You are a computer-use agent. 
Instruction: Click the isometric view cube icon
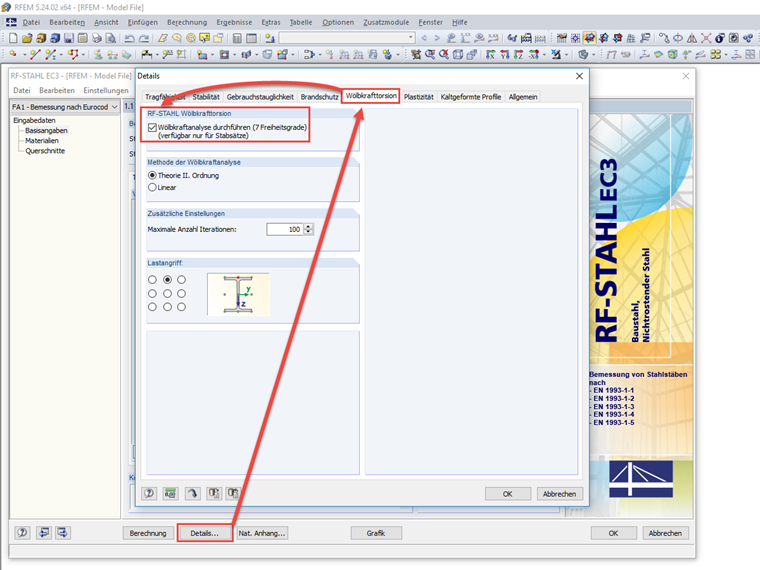[458, 54]
